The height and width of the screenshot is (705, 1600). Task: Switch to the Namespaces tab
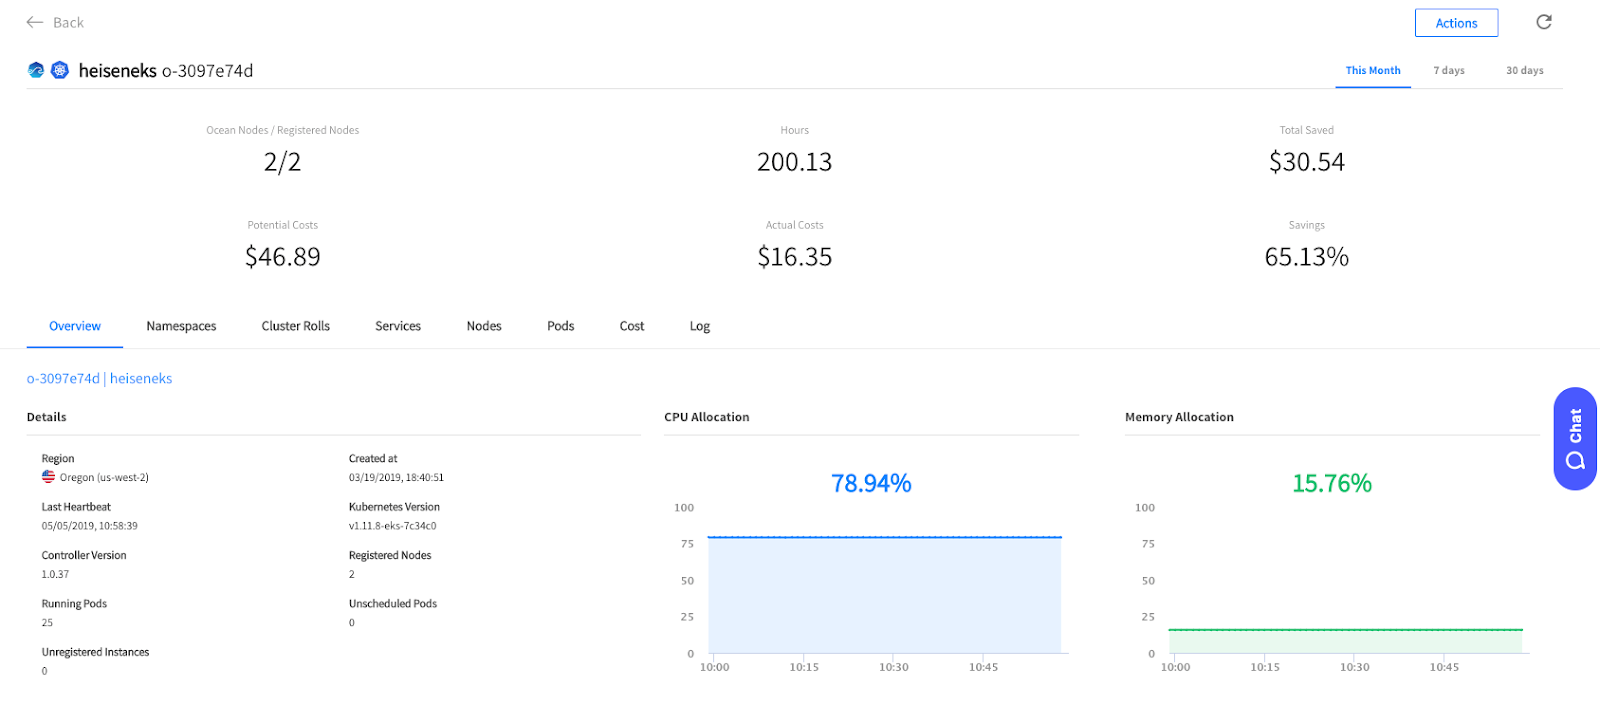(x=181, y=326)
